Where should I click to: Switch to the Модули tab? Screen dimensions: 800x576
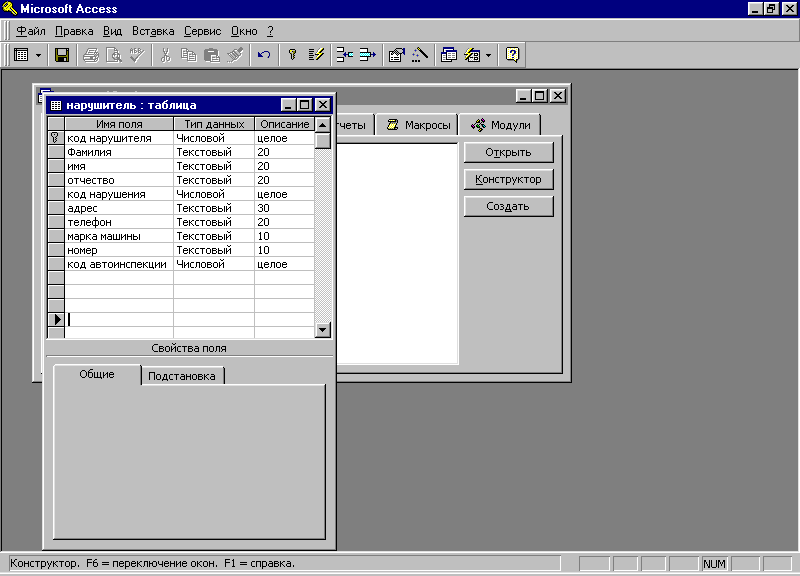coord(500,125)
